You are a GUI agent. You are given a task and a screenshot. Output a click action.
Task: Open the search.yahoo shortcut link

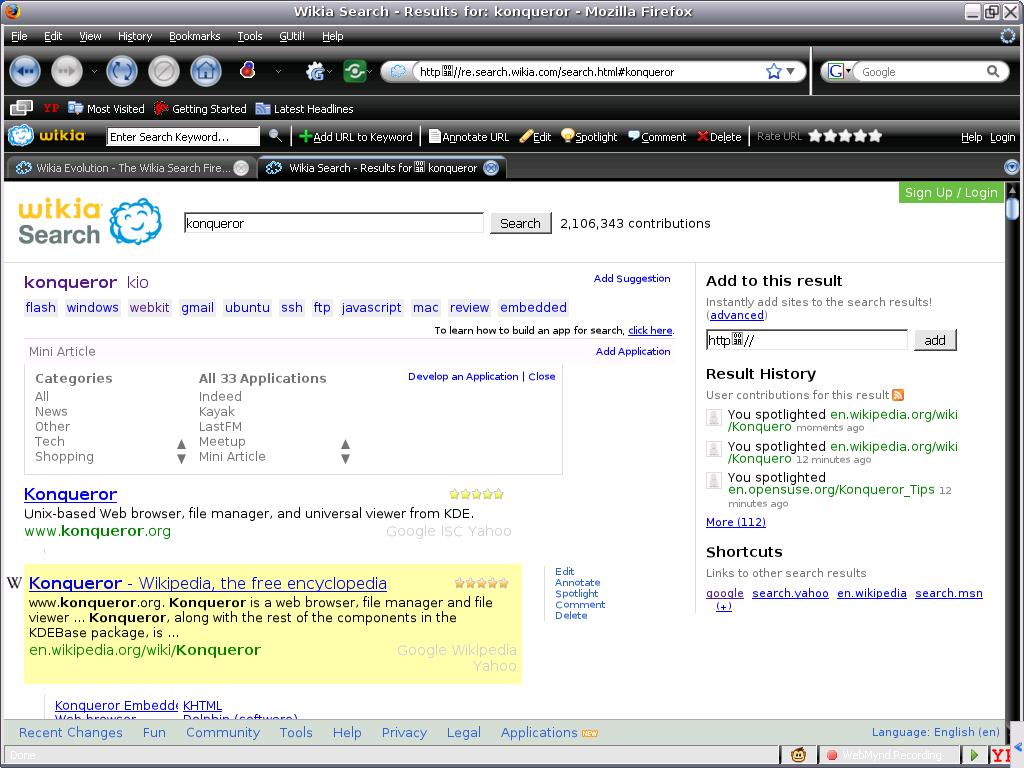coord(790,593)
